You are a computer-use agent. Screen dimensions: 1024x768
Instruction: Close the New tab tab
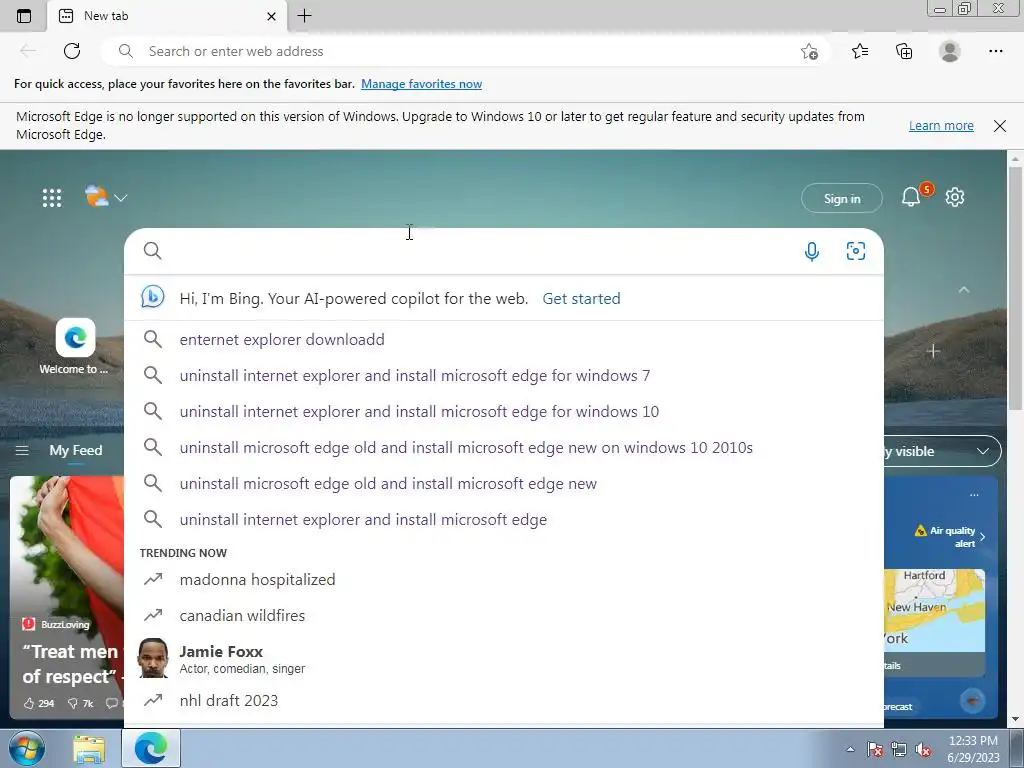click(x=272, y=16)
